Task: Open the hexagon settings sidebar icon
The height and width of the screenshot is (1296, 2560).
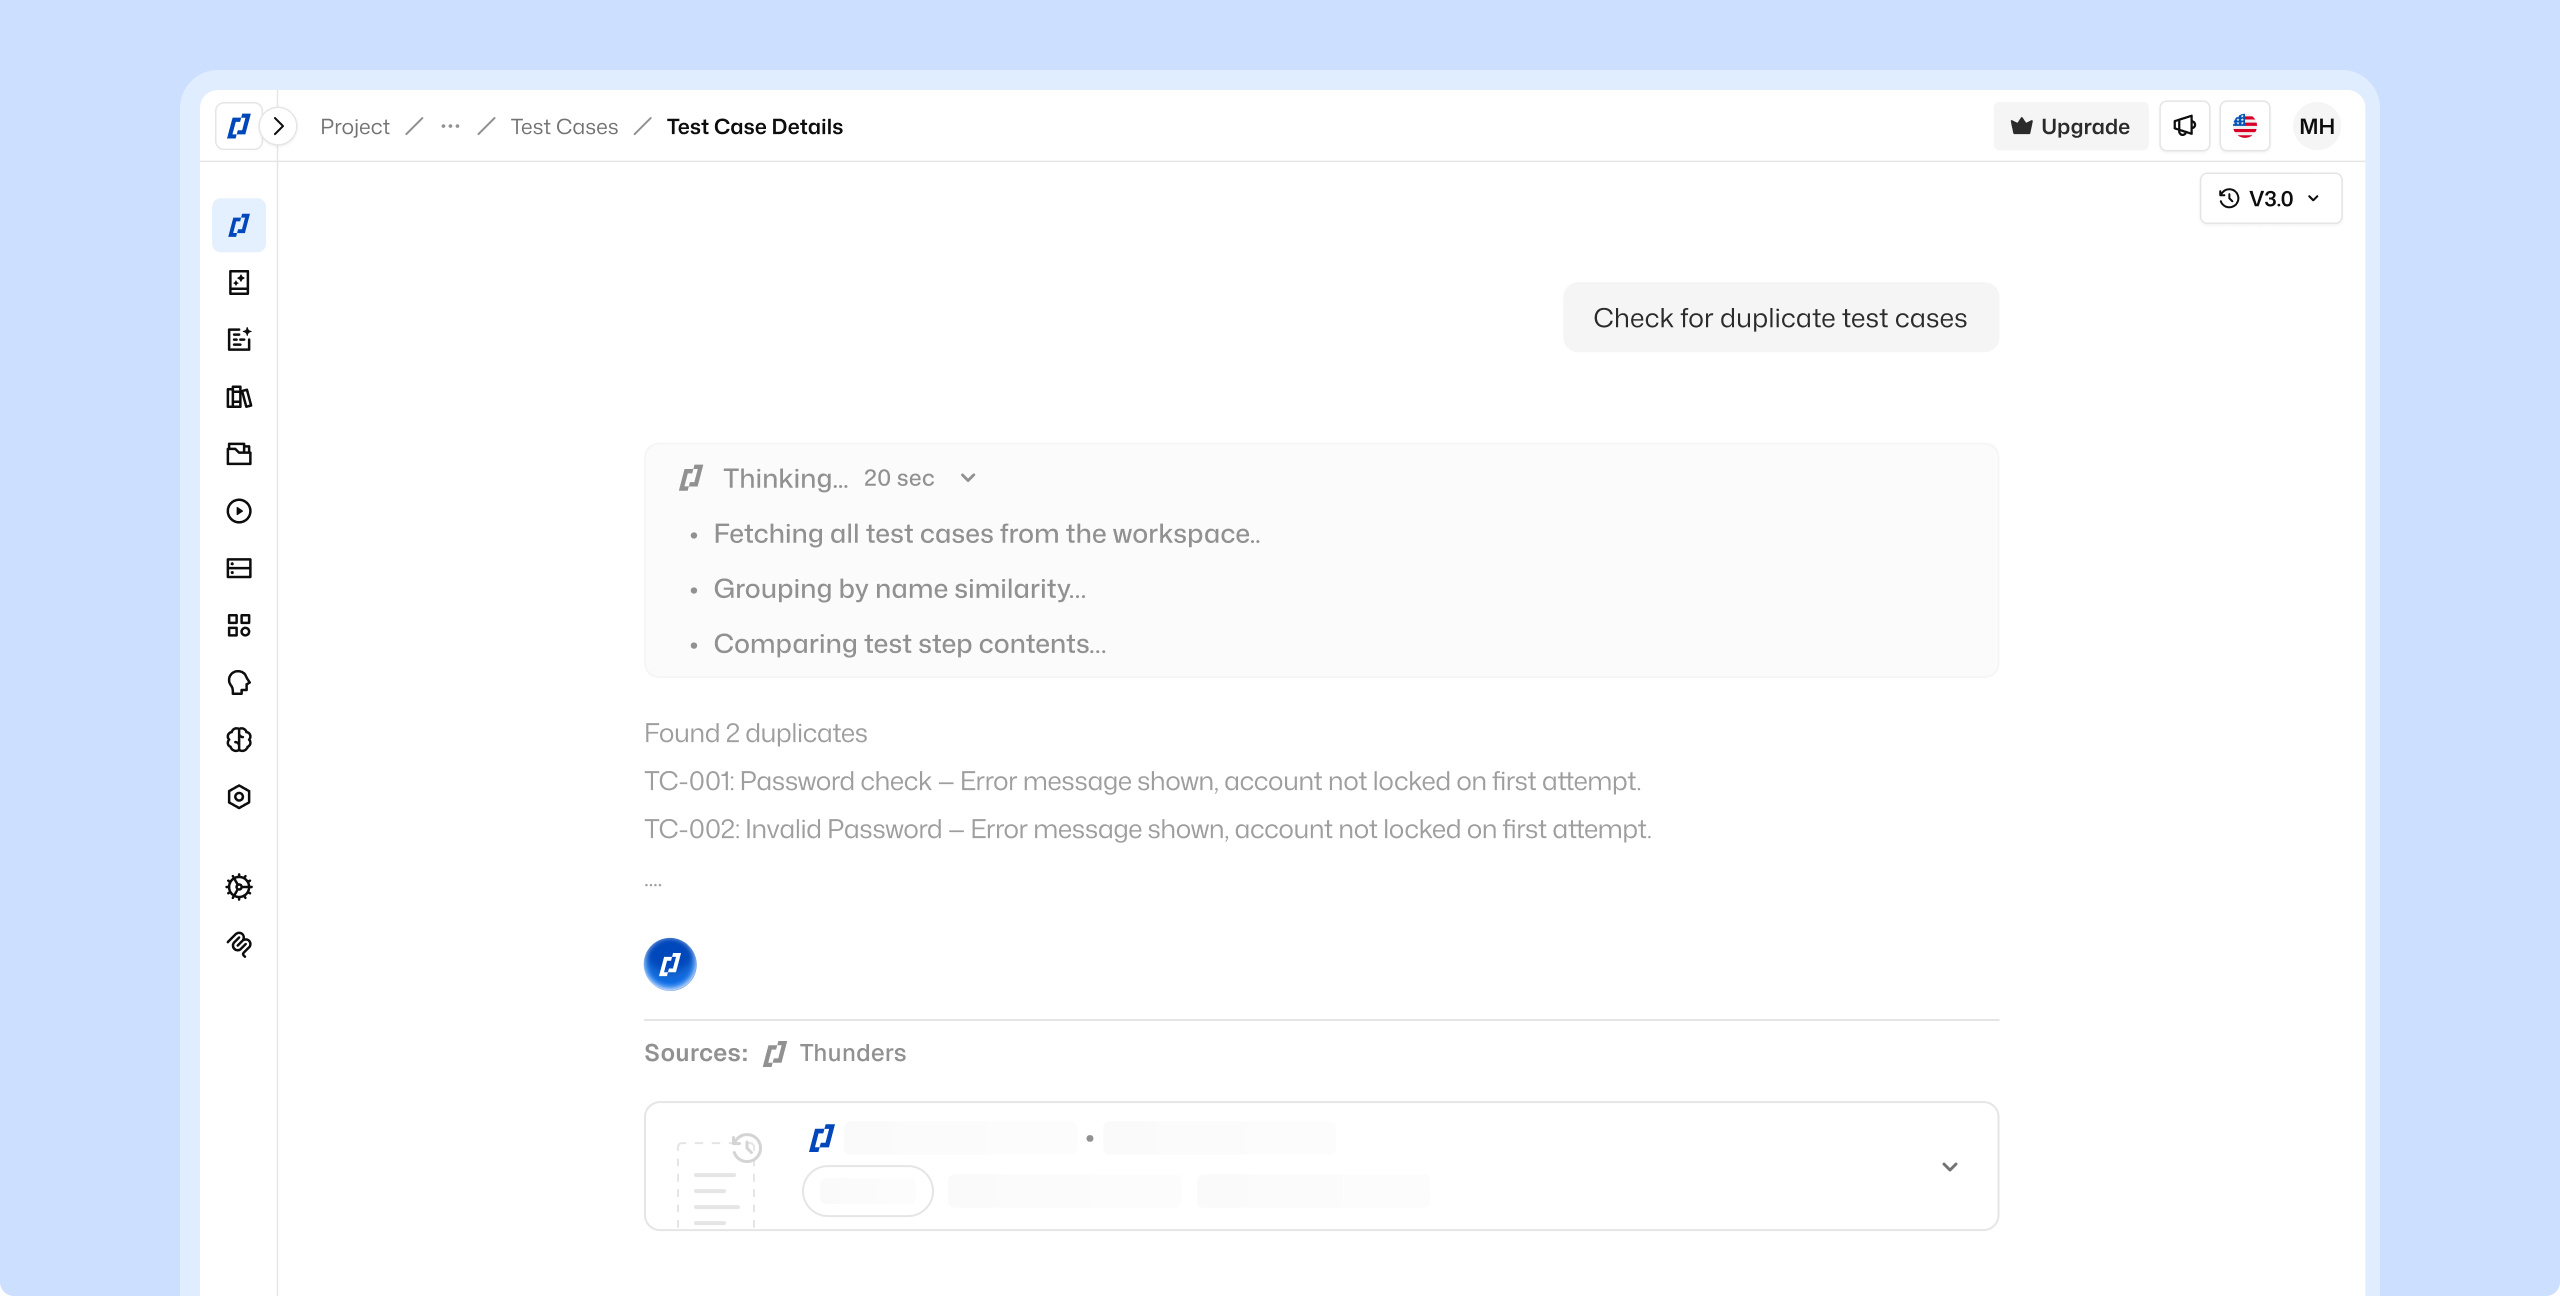Action: click(x=239, y=797)
